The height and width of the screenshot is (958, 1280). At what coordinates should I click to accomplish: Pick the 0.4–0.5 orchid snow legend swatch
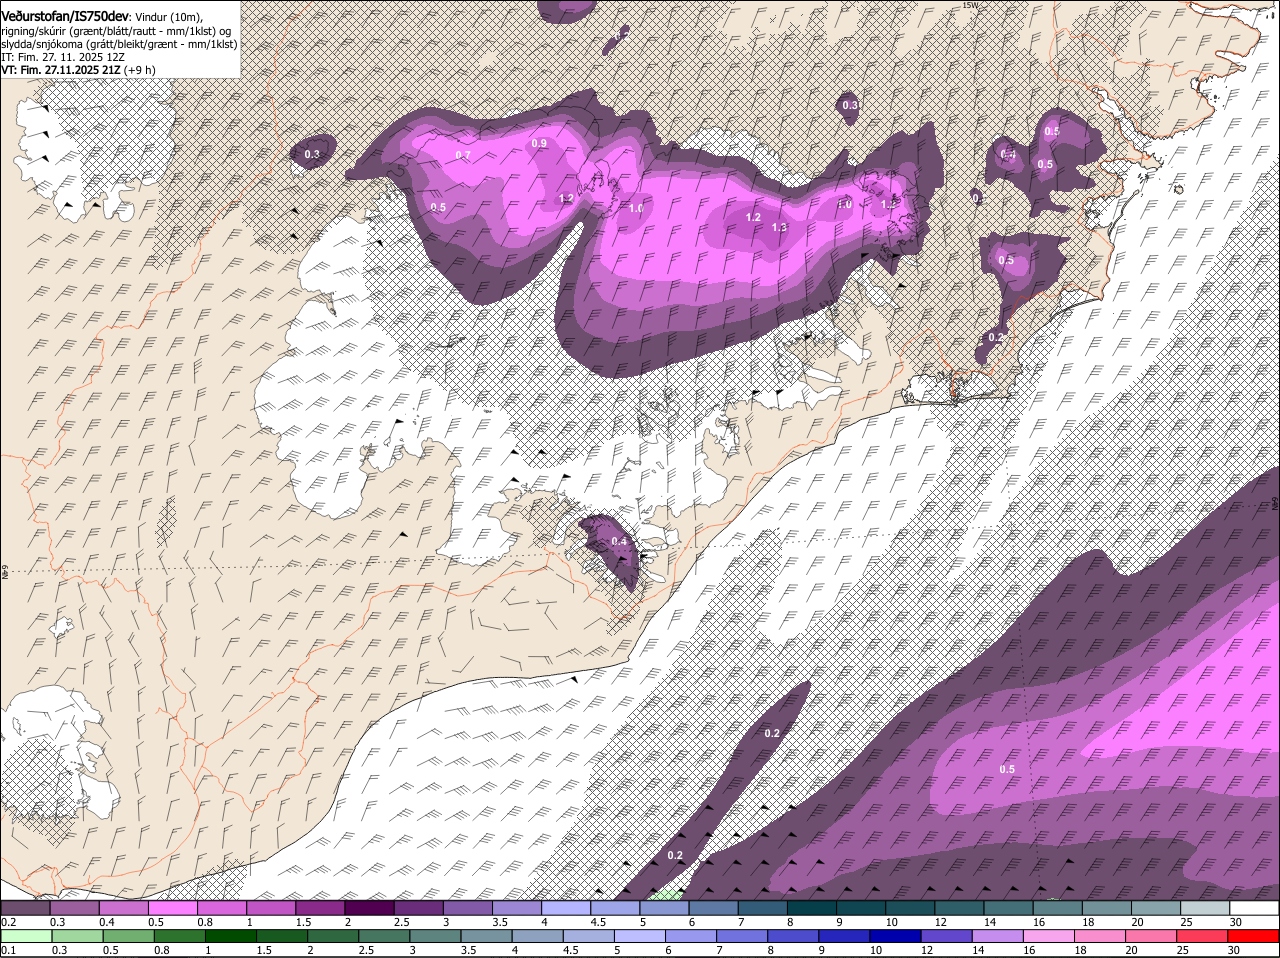pyautogui.click(x=123, y=908)
